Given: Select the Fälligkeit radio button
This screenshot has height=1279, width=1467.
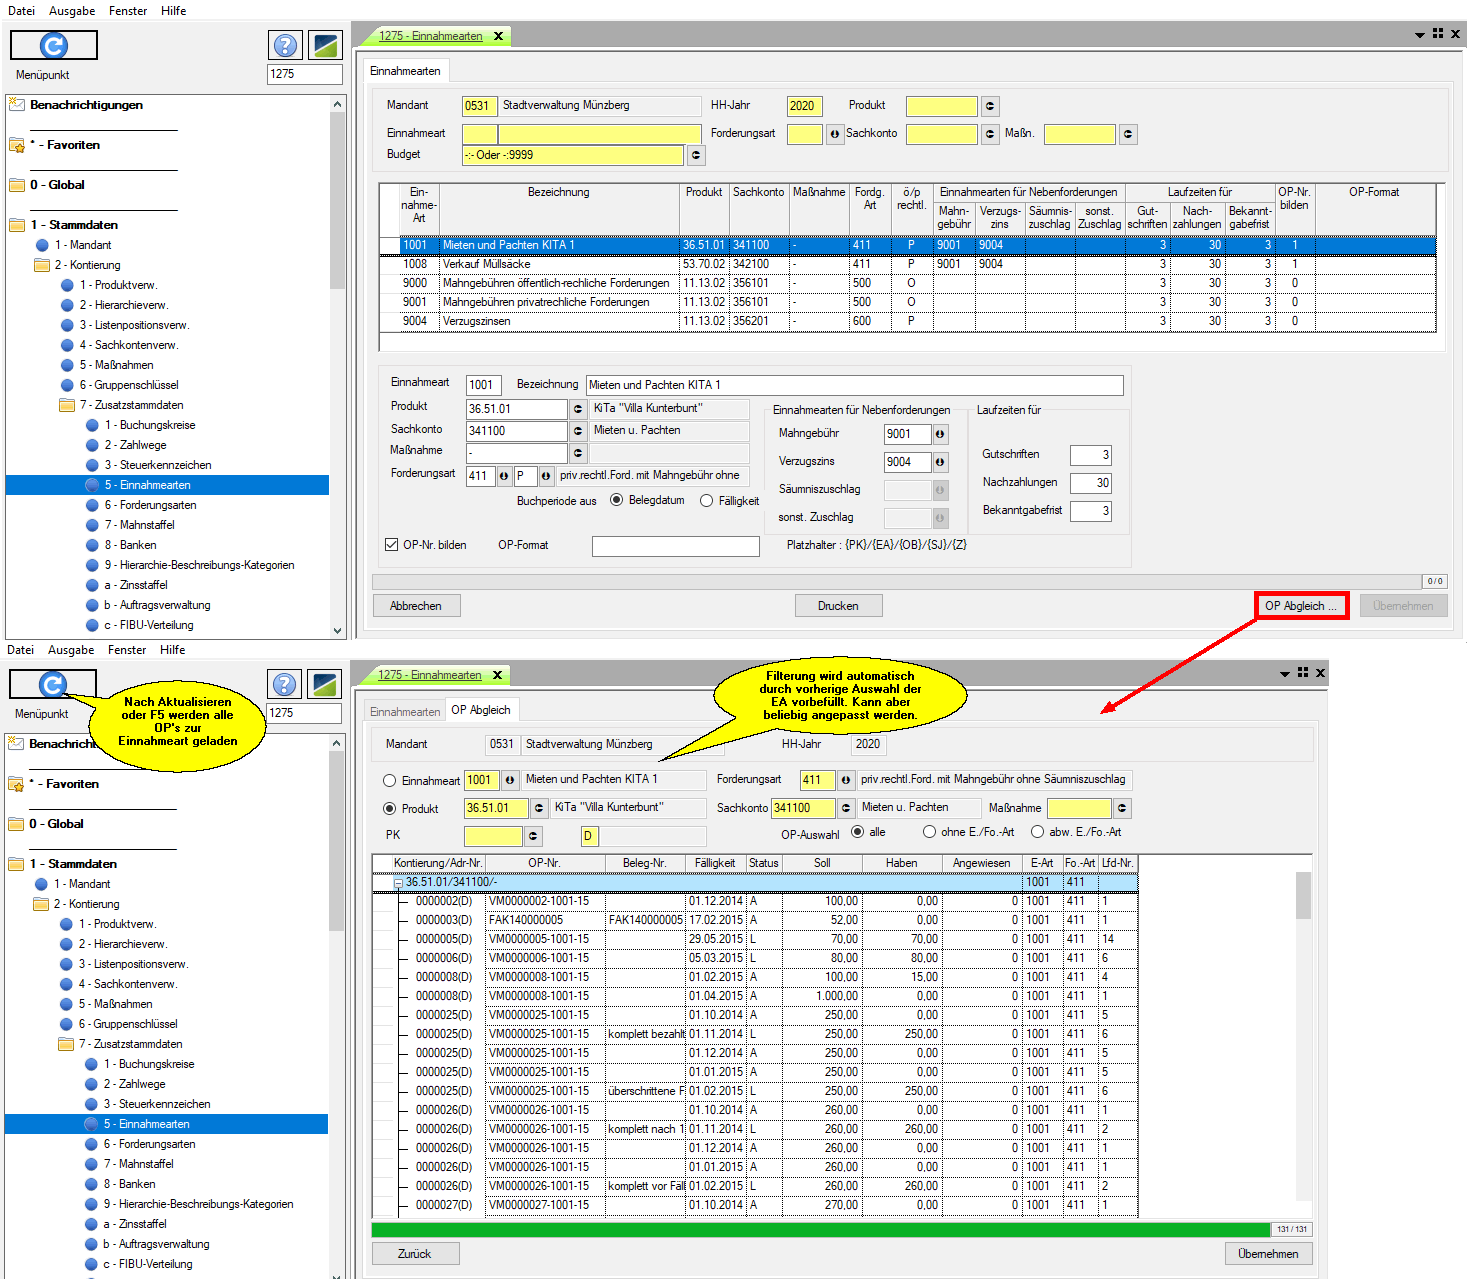Looking at the screenshot, I should [x=707, y=501].
